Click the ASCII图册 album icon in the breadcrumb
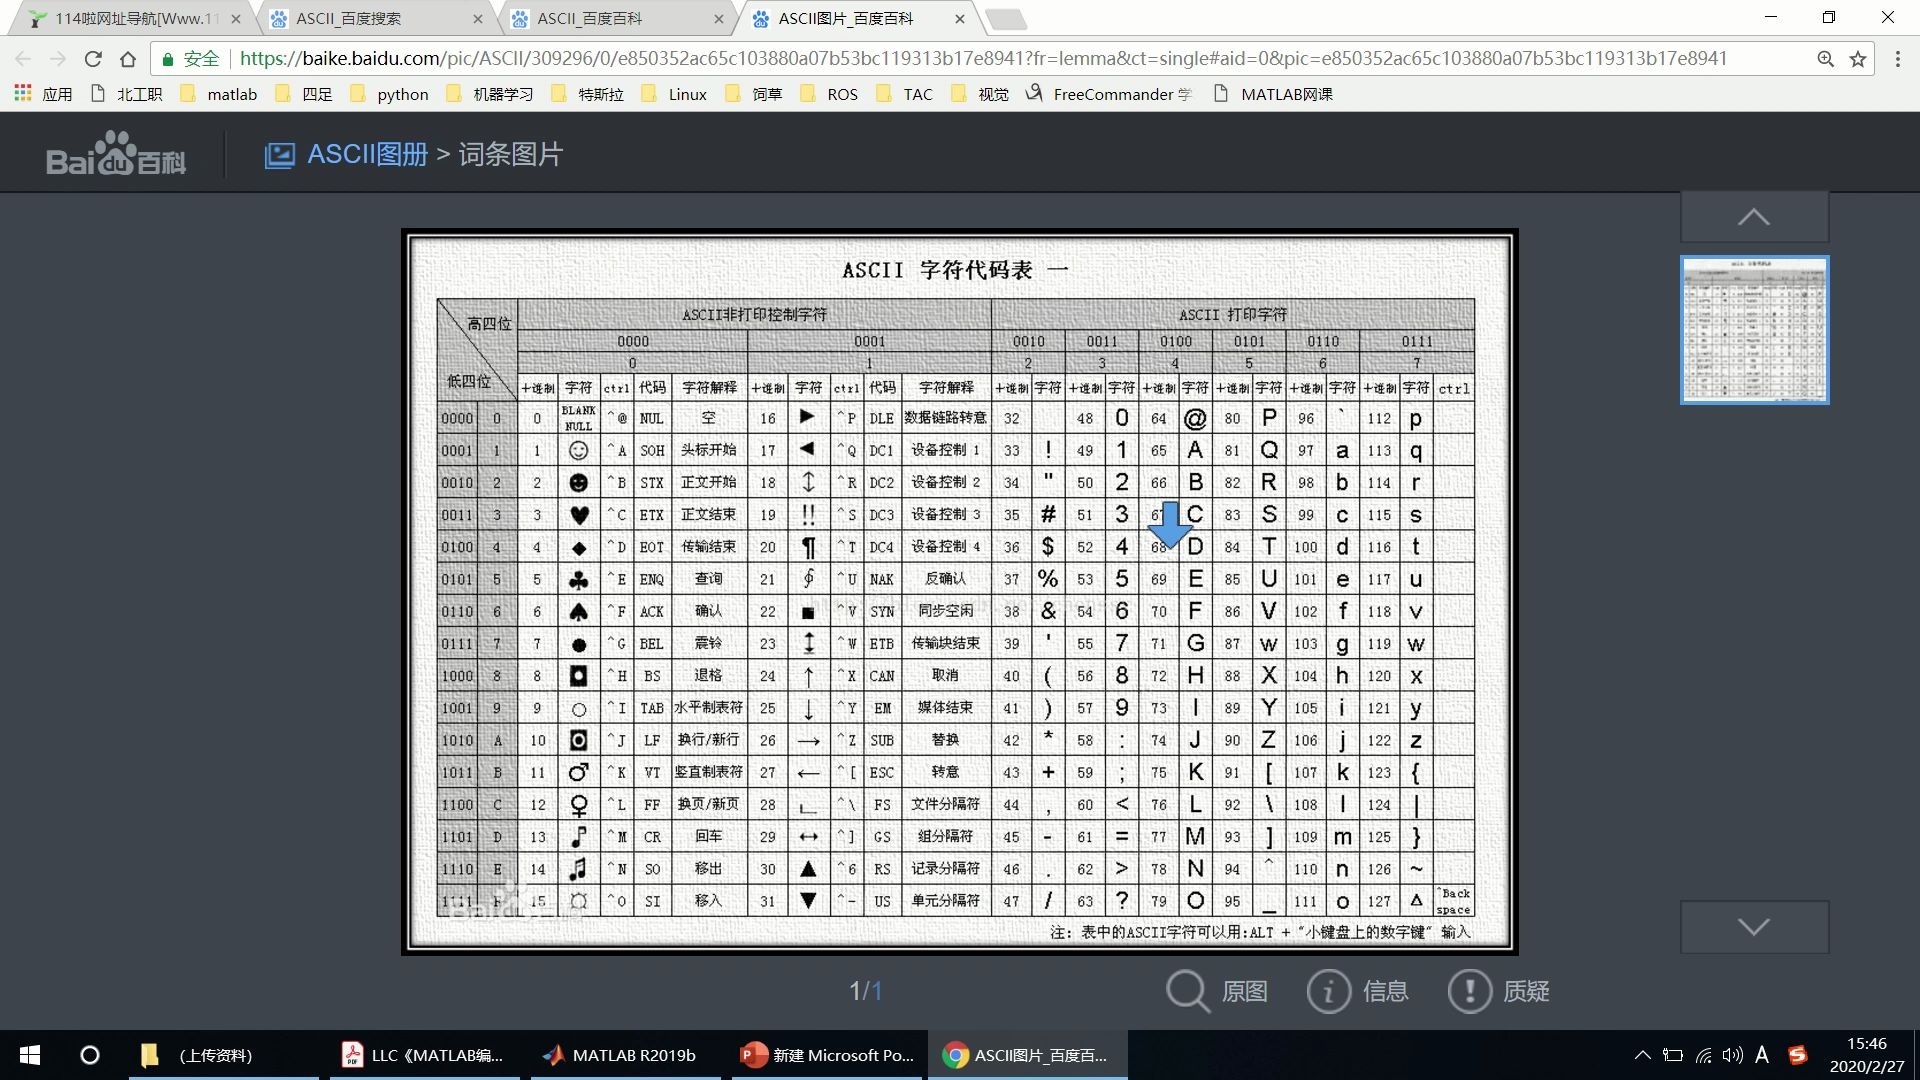The width and height of the screenshot is (1920, 1080). coord(280,154)
